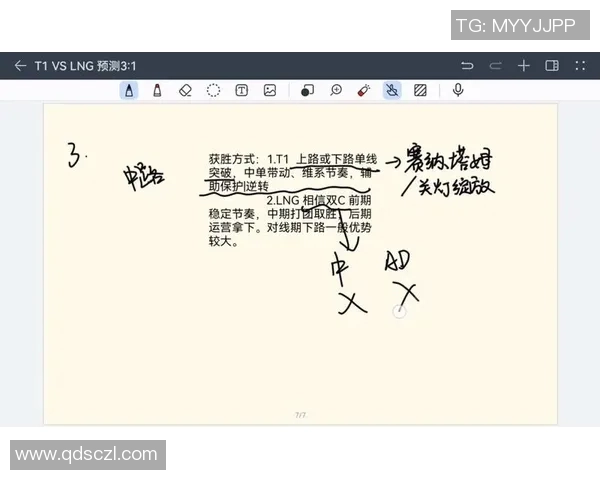Insert an image with the picture tool
This screenshot has width=600, height=480.
270,91
